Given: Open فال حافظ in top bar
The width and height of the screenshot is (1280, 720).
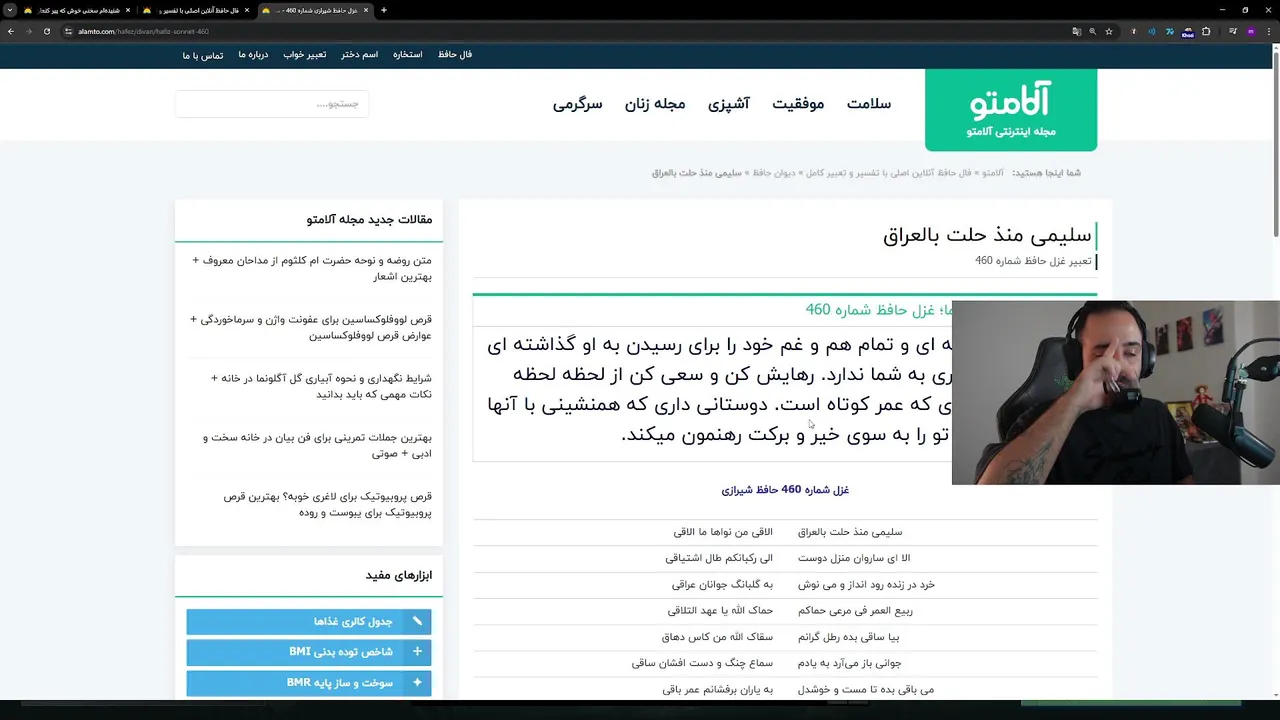Looking at the screenshot, I should pos(455,54).
